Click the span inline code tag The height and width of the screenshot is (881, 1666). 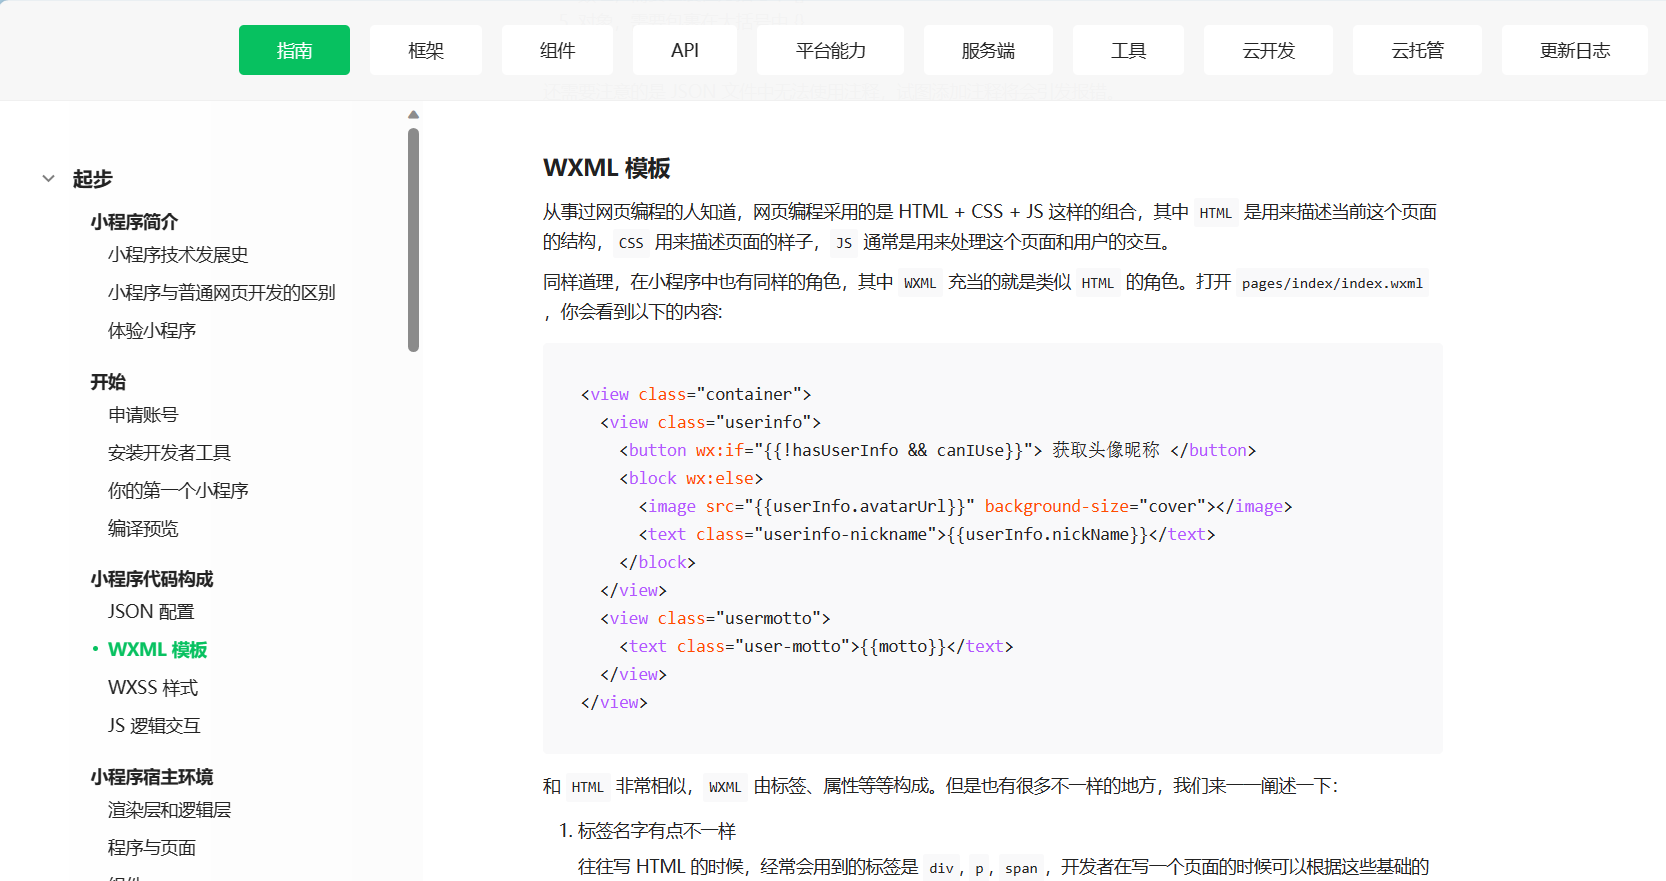(x=1021, y=868)
